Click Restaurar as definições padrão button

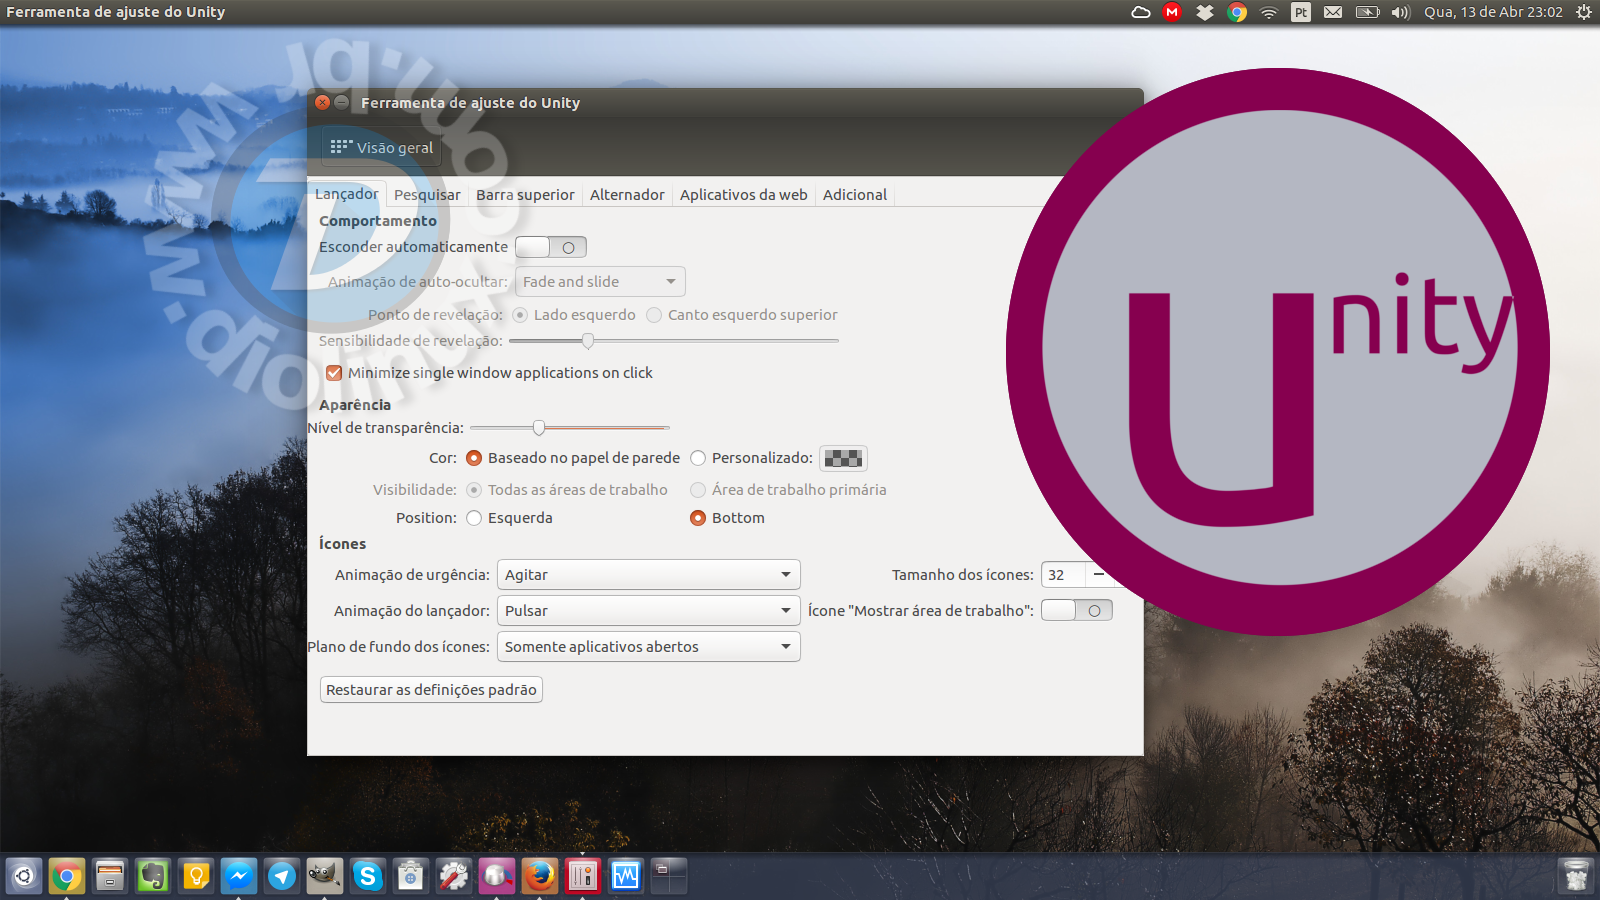(x=431, y=690)
